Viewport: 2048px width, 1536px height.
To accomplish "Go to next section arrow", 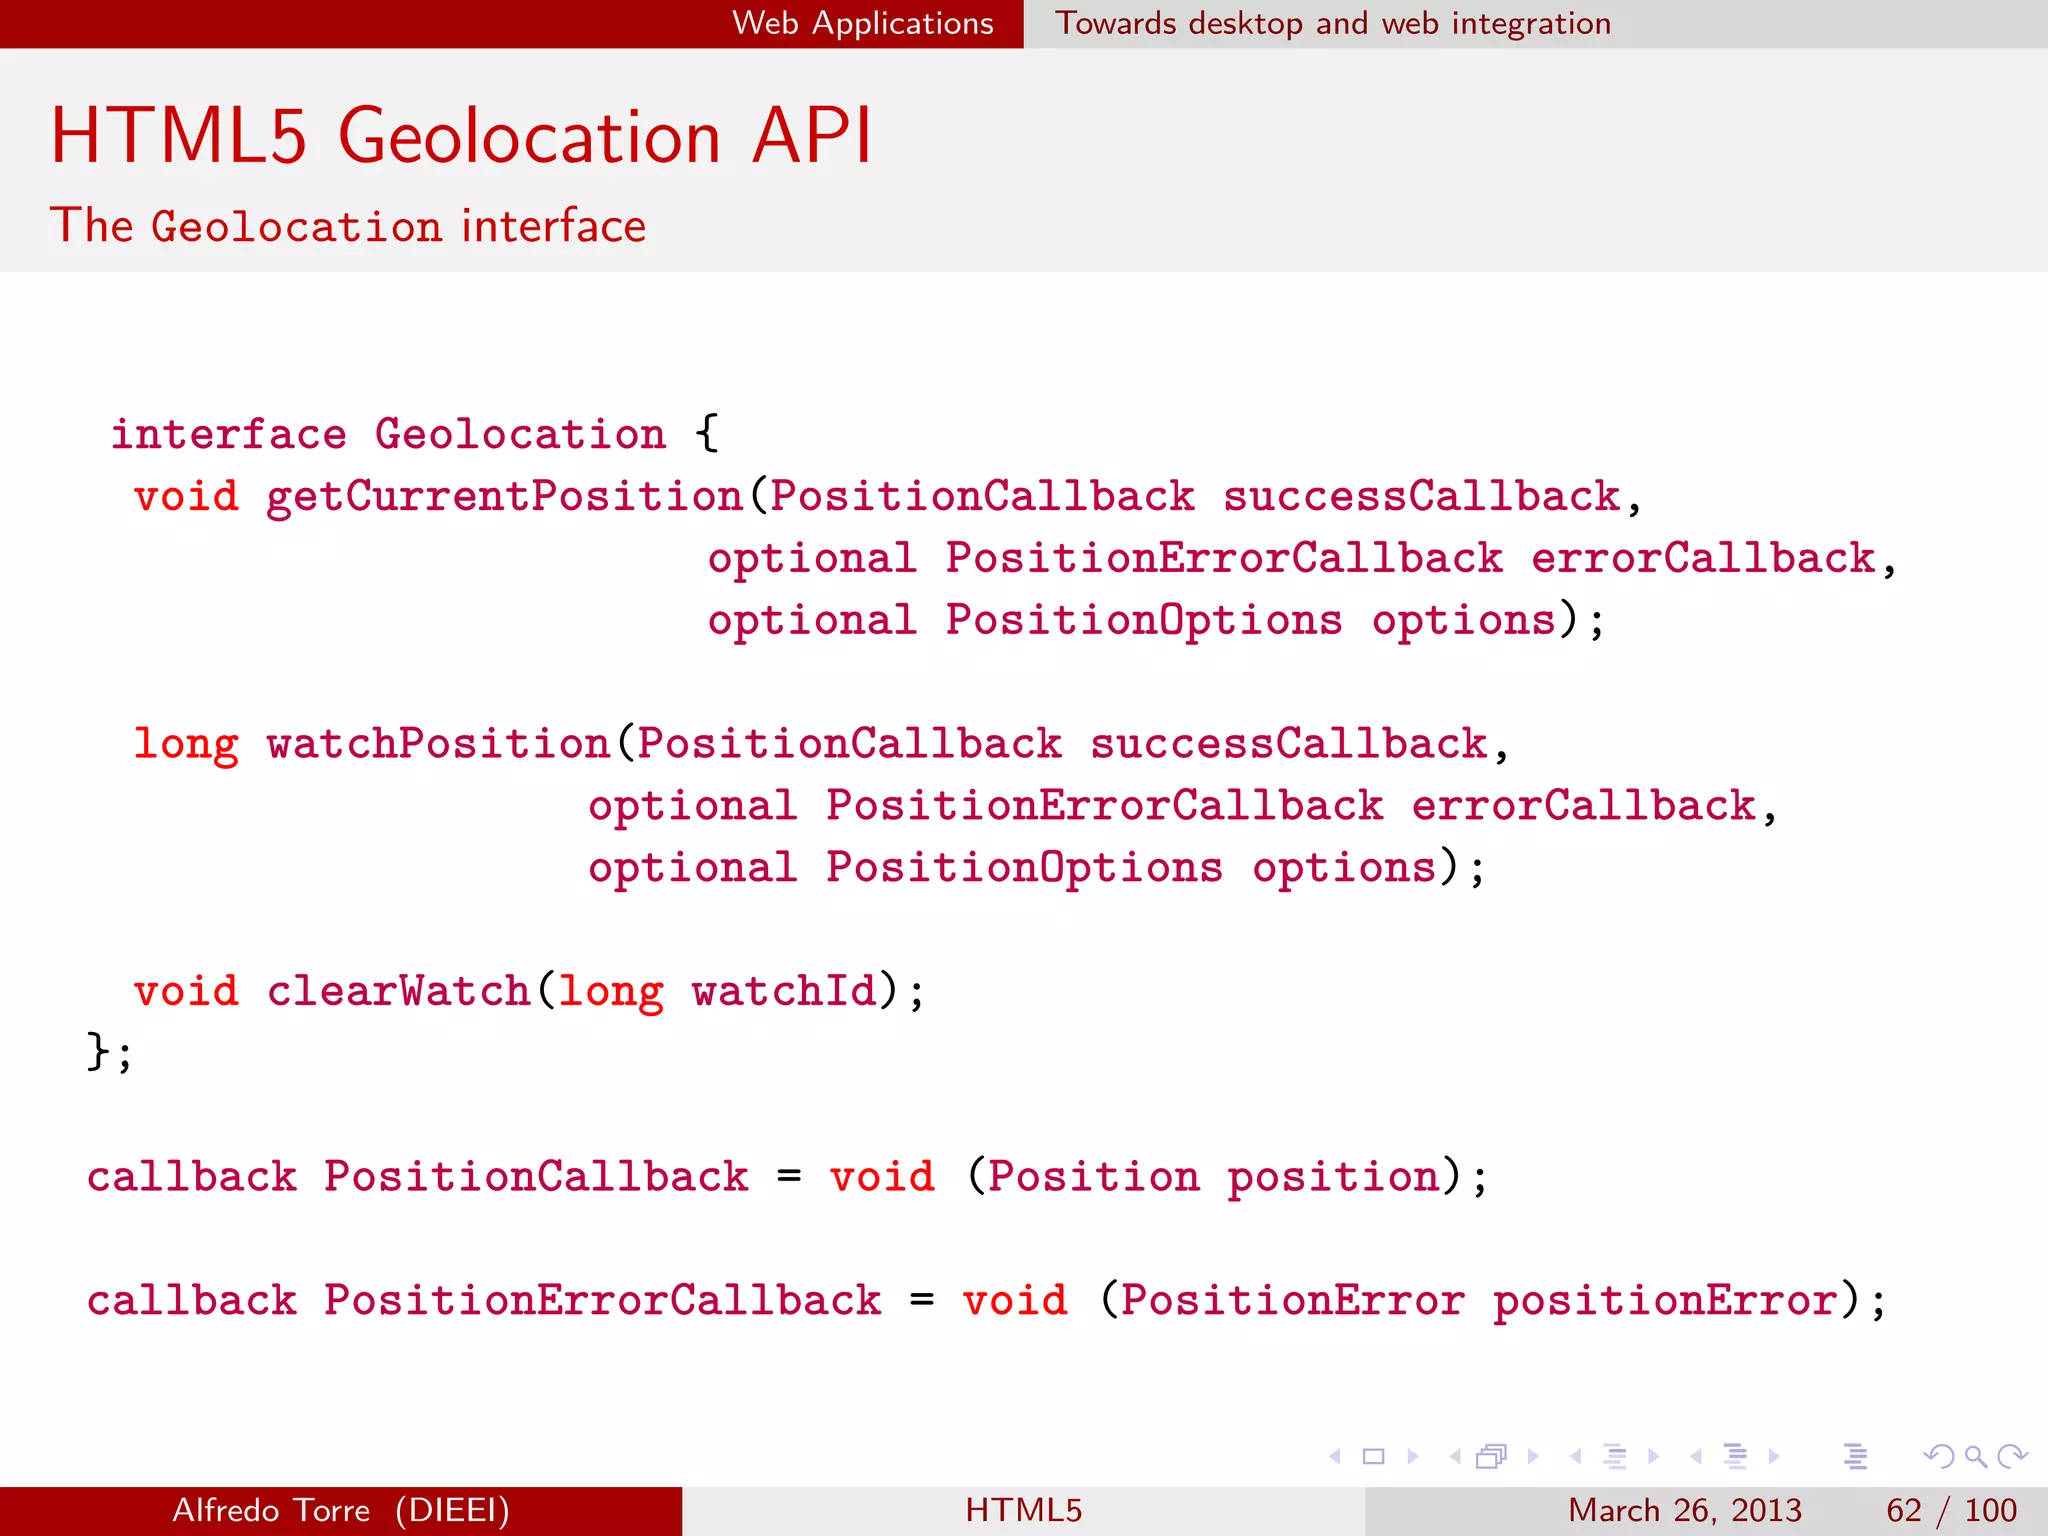I will pyautogui.click(x=1774, y=1457).
